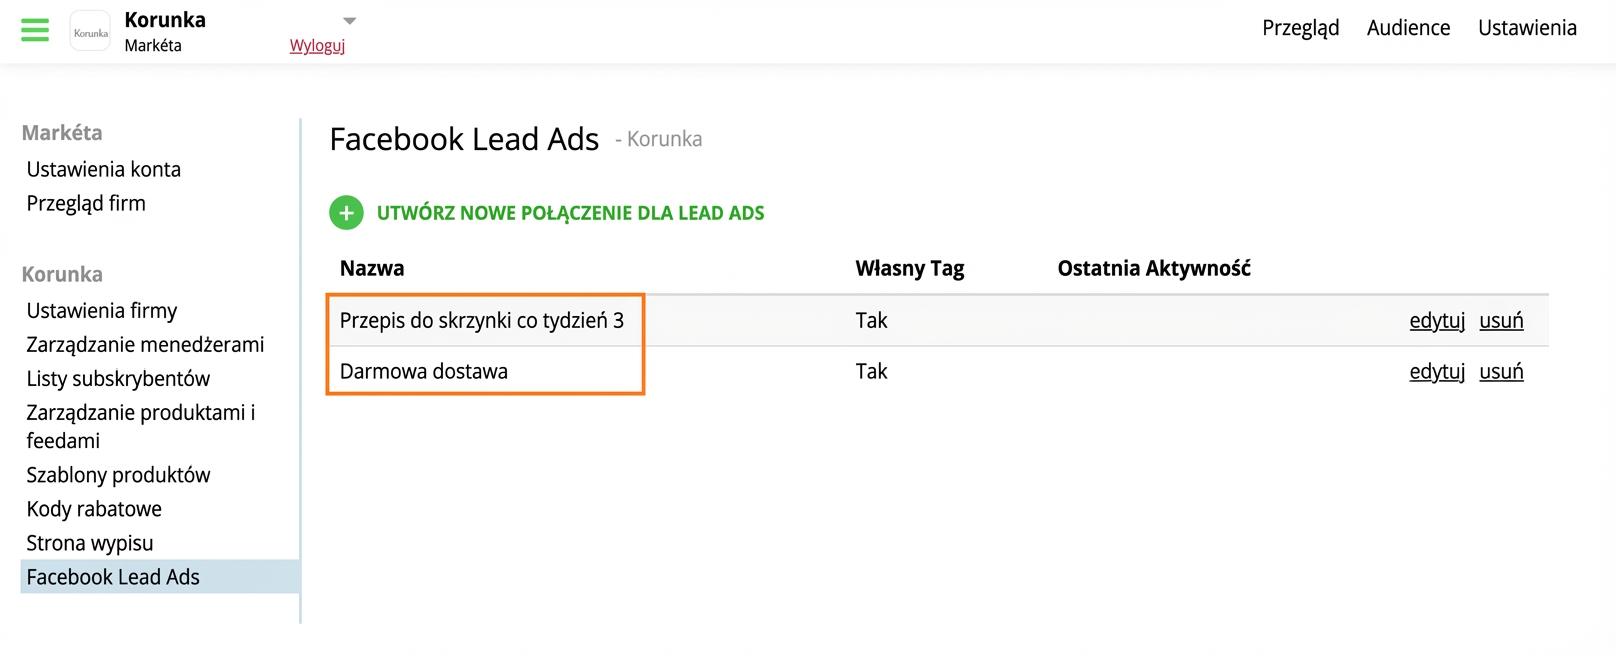Edit the Przepis do skrzynki connection
This screenshot has width=1616, height=656.
click(1437, 321)
